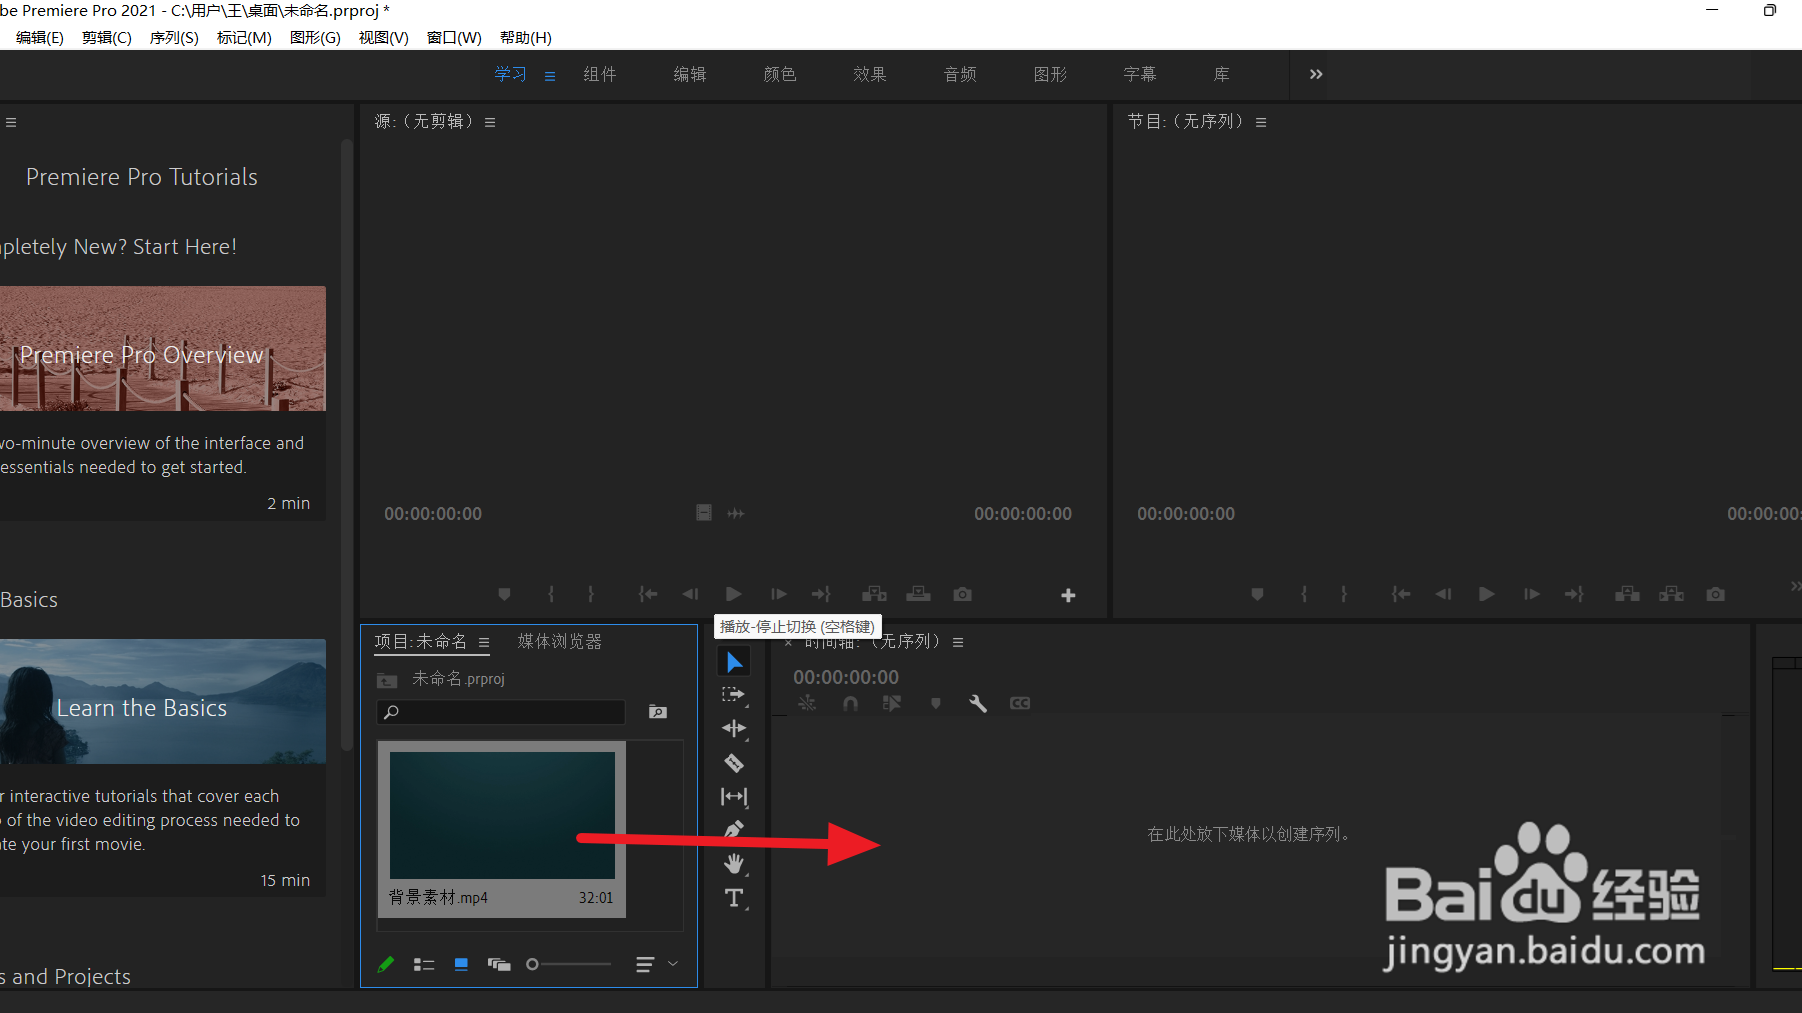Screen dimensions: 1802x1013
Task: Step forward one frame in source monitor
Action: tap(778, 594)
